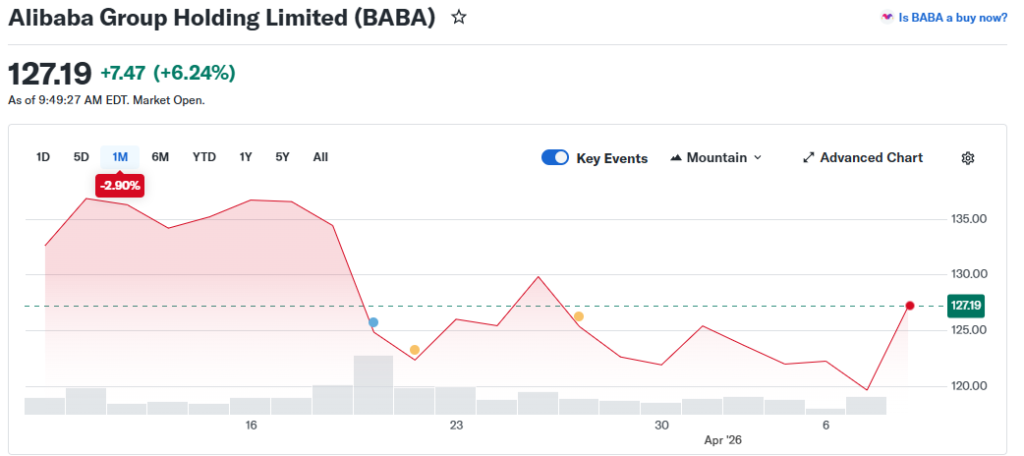Click the first orange key event dot
The width and height of the screenshot is (1024, 456).
click(414, 349)
